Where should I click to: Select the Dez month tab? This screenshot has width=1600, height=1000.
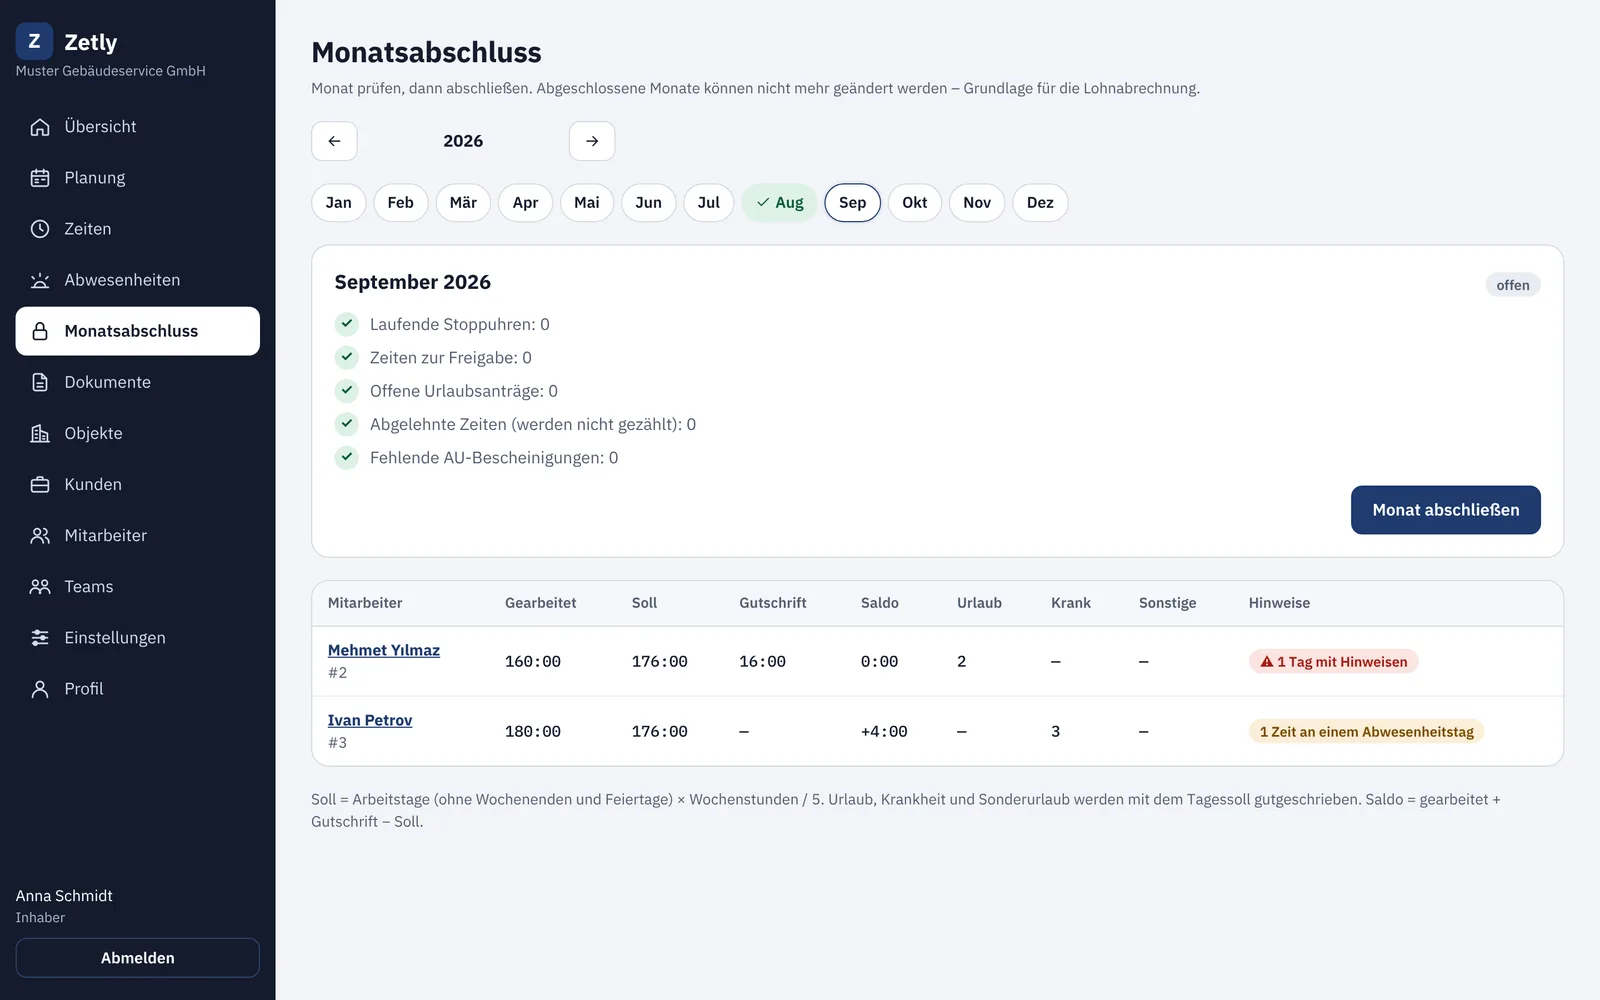click(x=1040, y=202)
